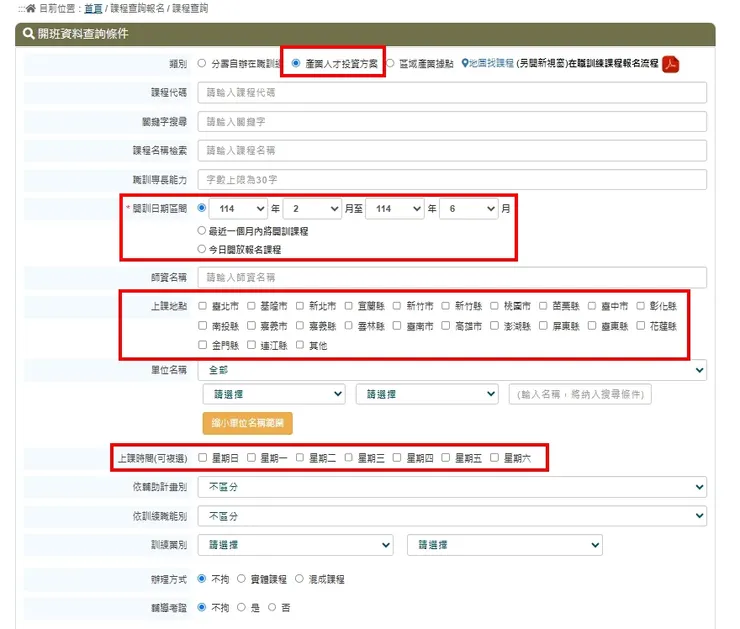The image size is (740, 629).
Task: Select 不拘 under 辦理方式
Action: point(202,579)
